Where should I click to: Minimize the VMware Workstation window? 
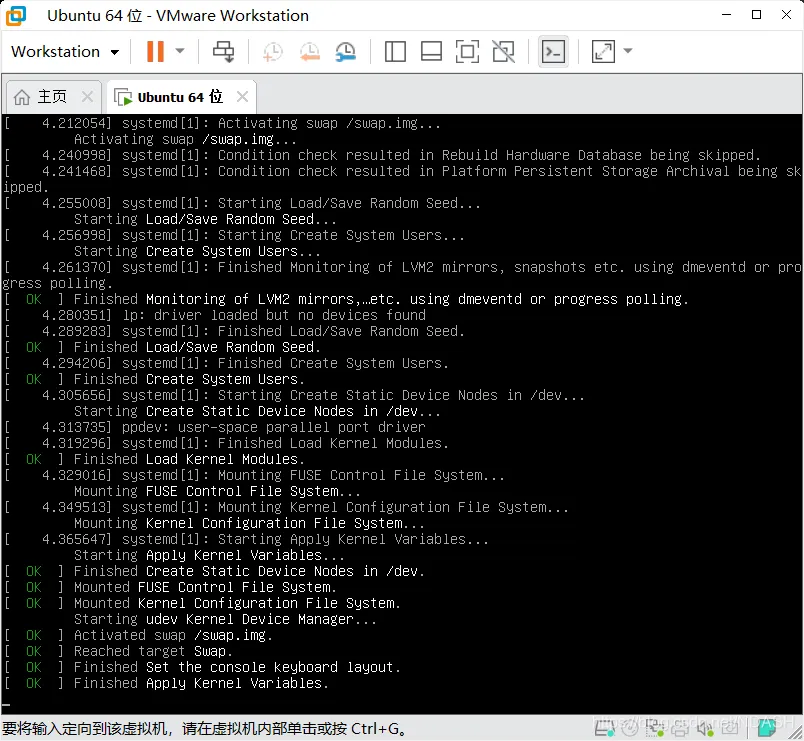727,15
